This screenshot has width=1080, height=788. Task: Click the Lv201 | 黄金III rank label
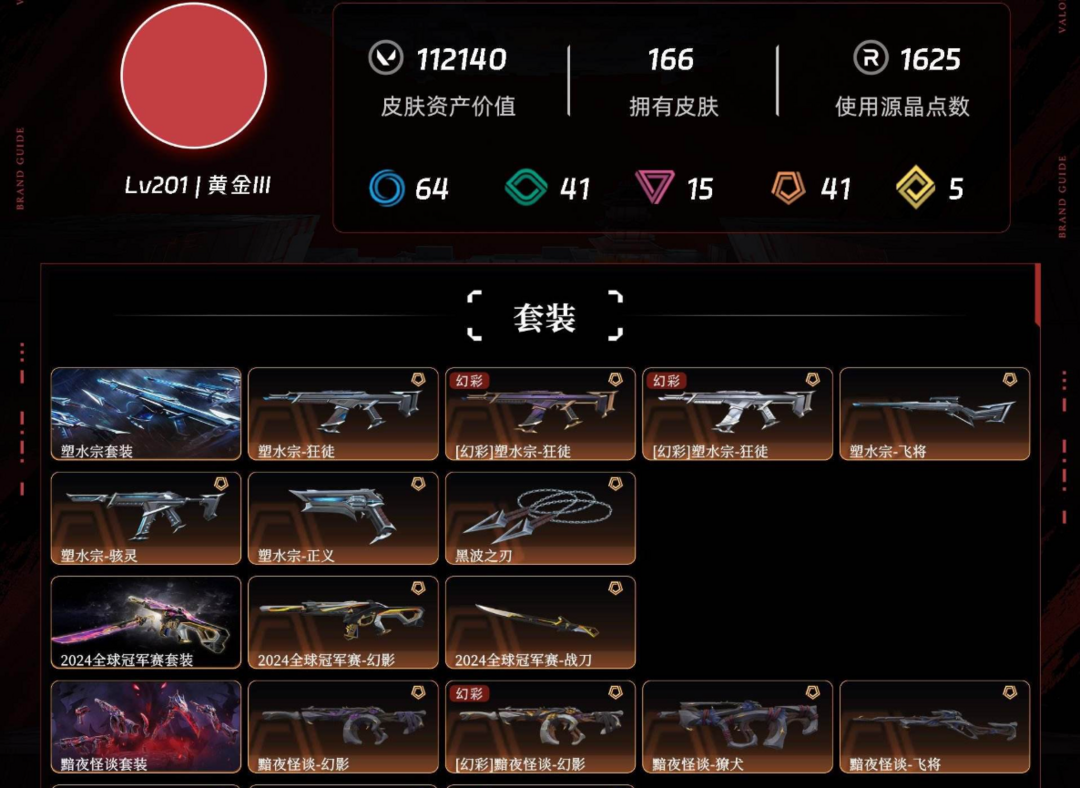click(198, 185)
